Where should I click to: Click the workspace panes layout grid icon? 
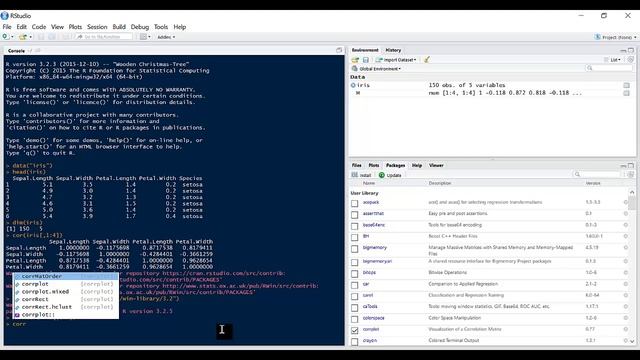[143, 37]
